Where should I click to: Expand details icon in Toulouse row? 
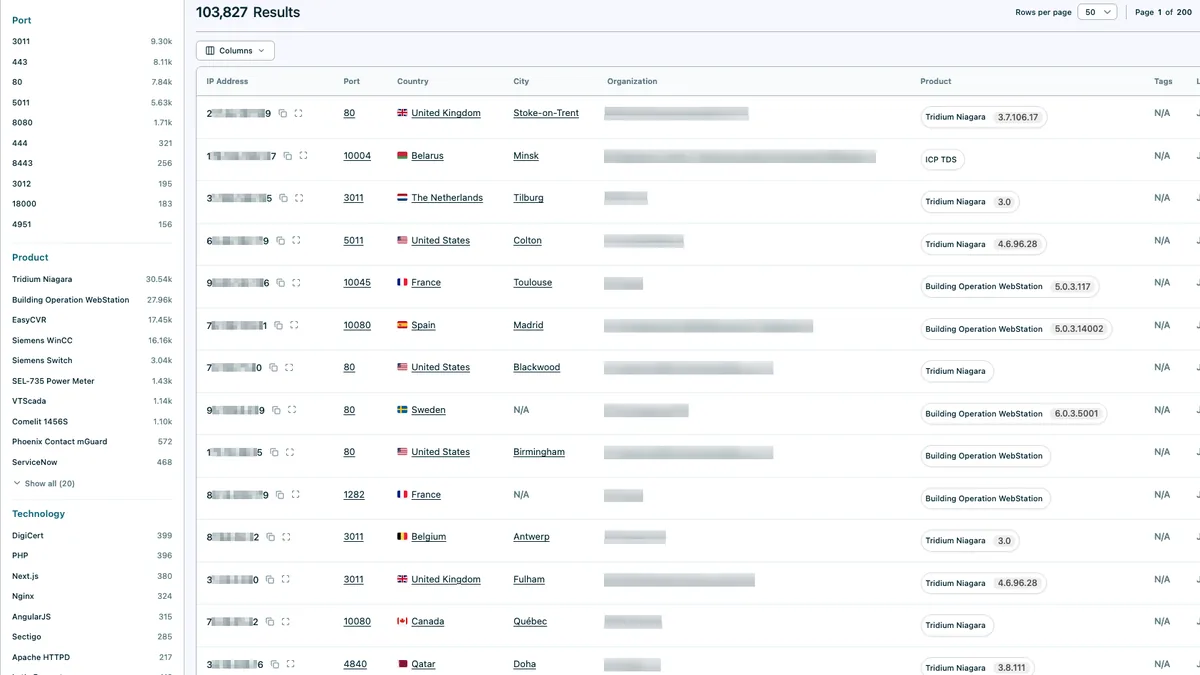297,283
